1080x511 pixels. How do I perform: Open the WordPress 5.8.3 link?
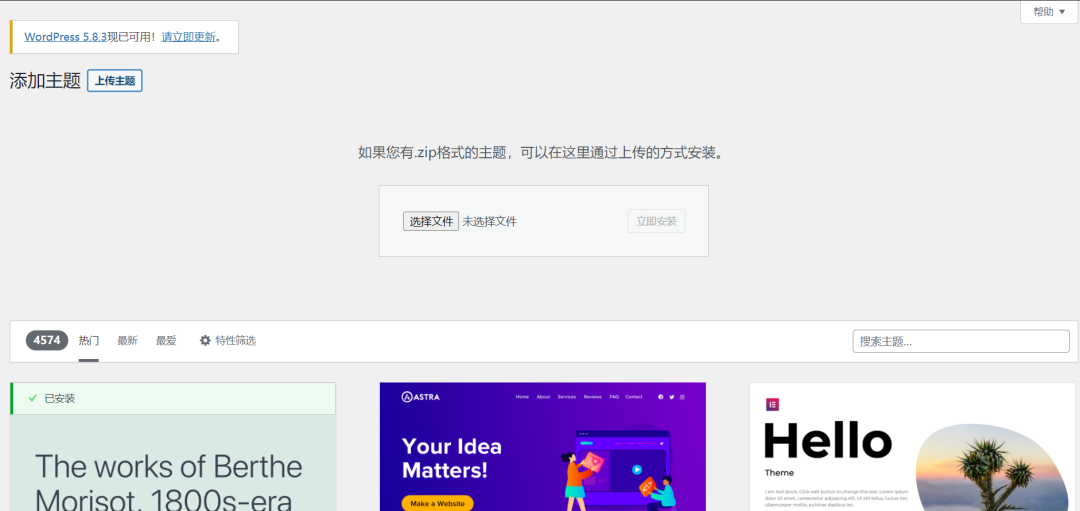click(65, 37)
